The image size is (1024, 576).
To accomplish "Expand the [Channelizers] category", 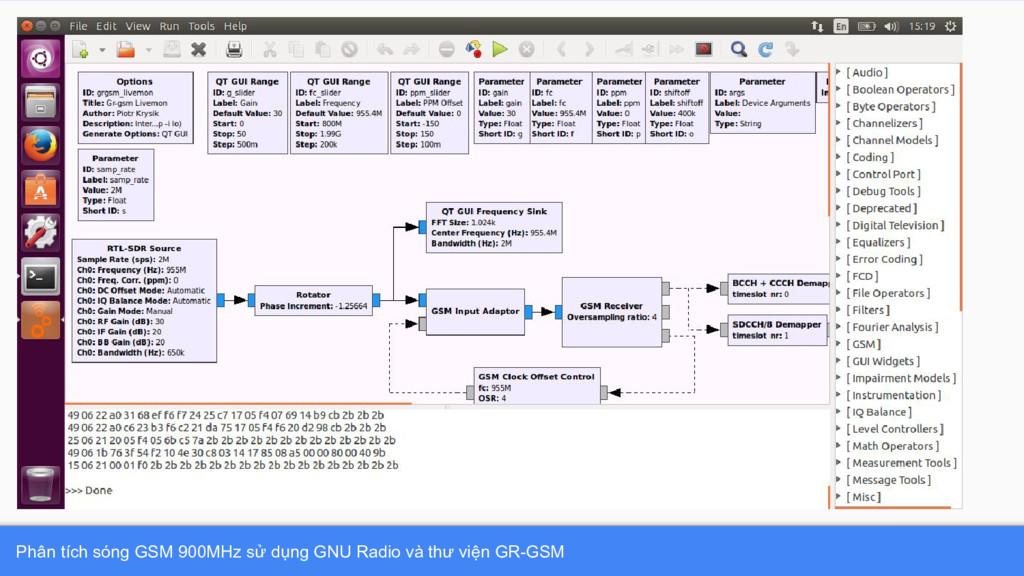I will coord(839,123).
